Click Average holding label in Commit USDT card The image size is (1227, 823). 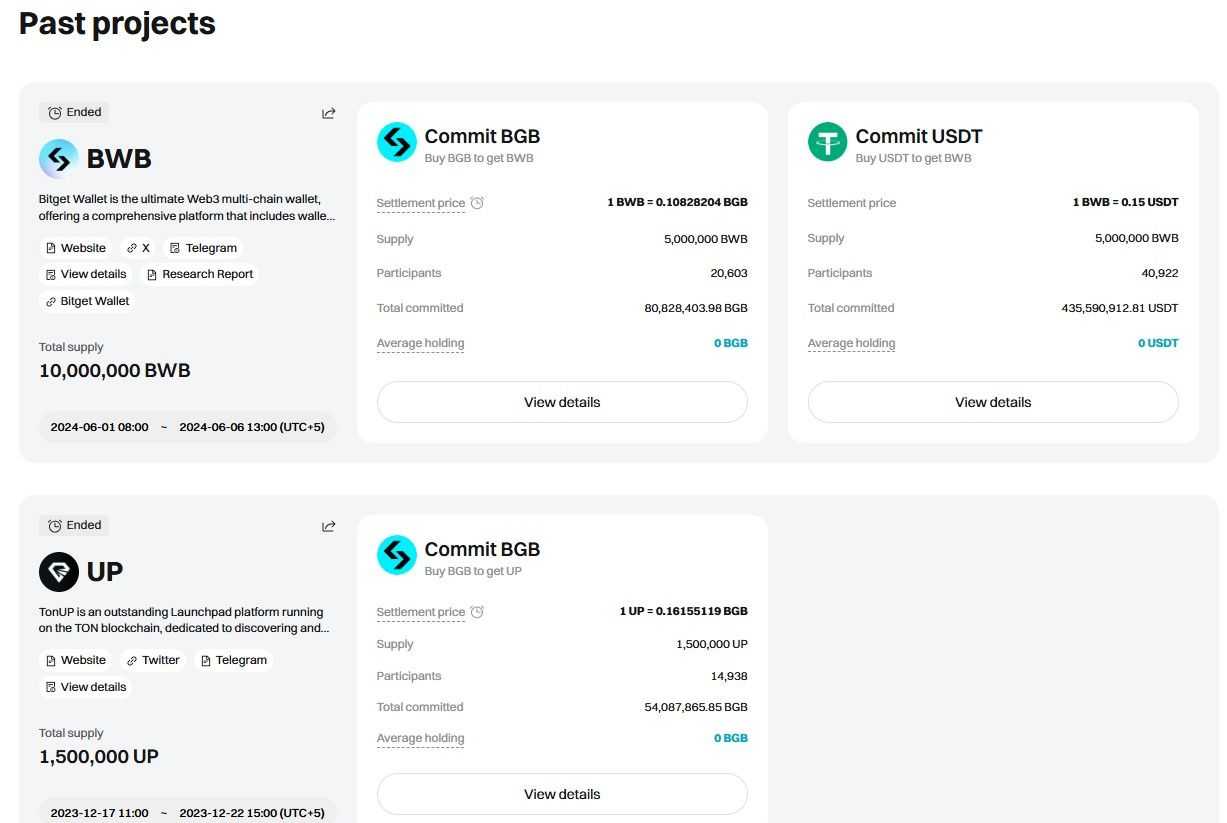[851, 343]
